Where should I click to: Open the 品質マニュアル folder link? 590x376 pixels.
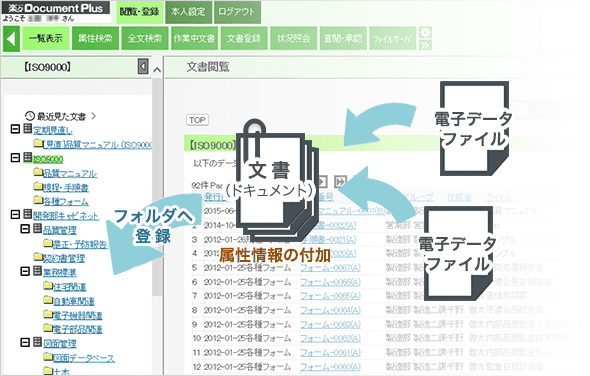pos(70,173)
